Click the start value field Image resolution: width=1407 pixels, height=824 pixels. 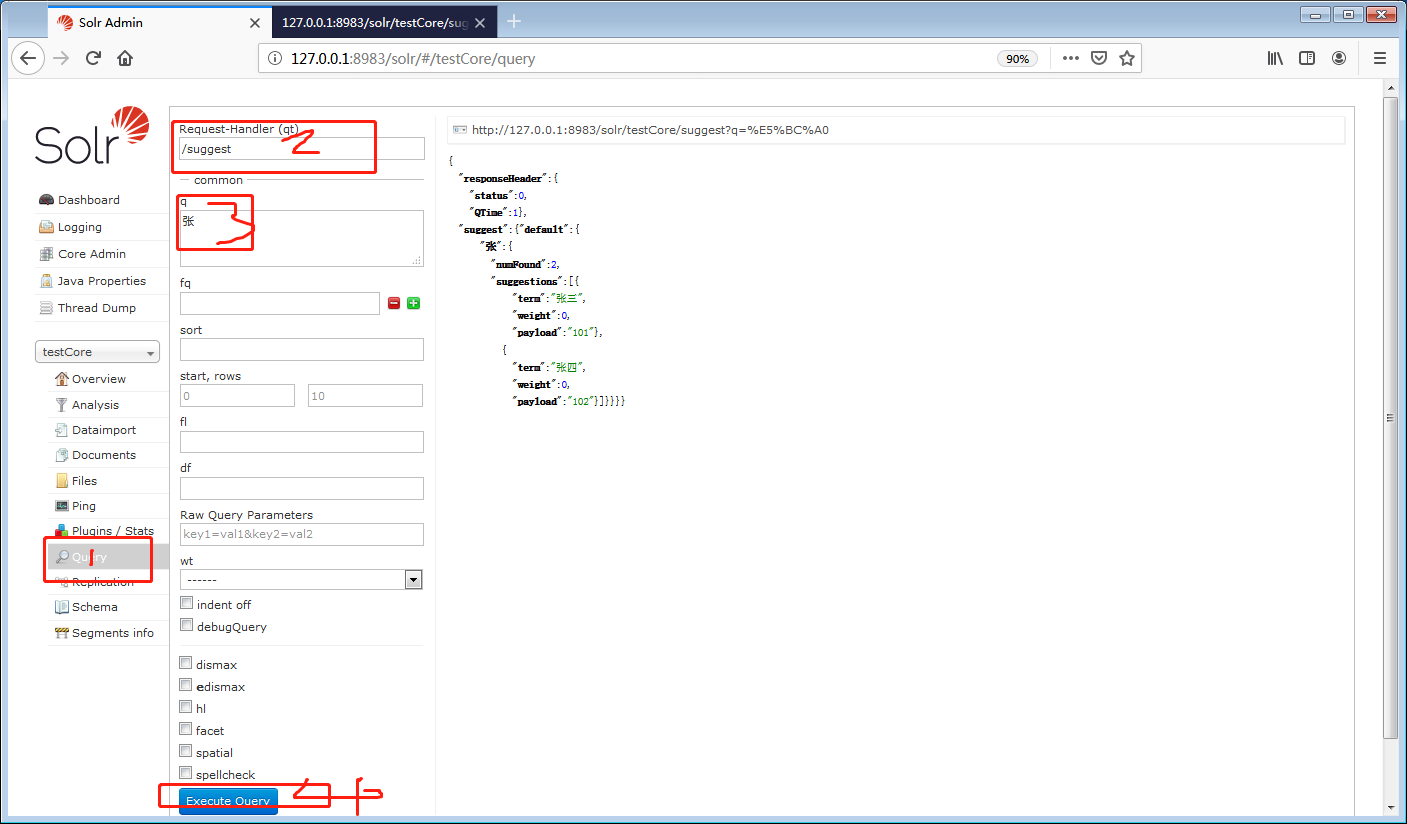tap(237, 396)
